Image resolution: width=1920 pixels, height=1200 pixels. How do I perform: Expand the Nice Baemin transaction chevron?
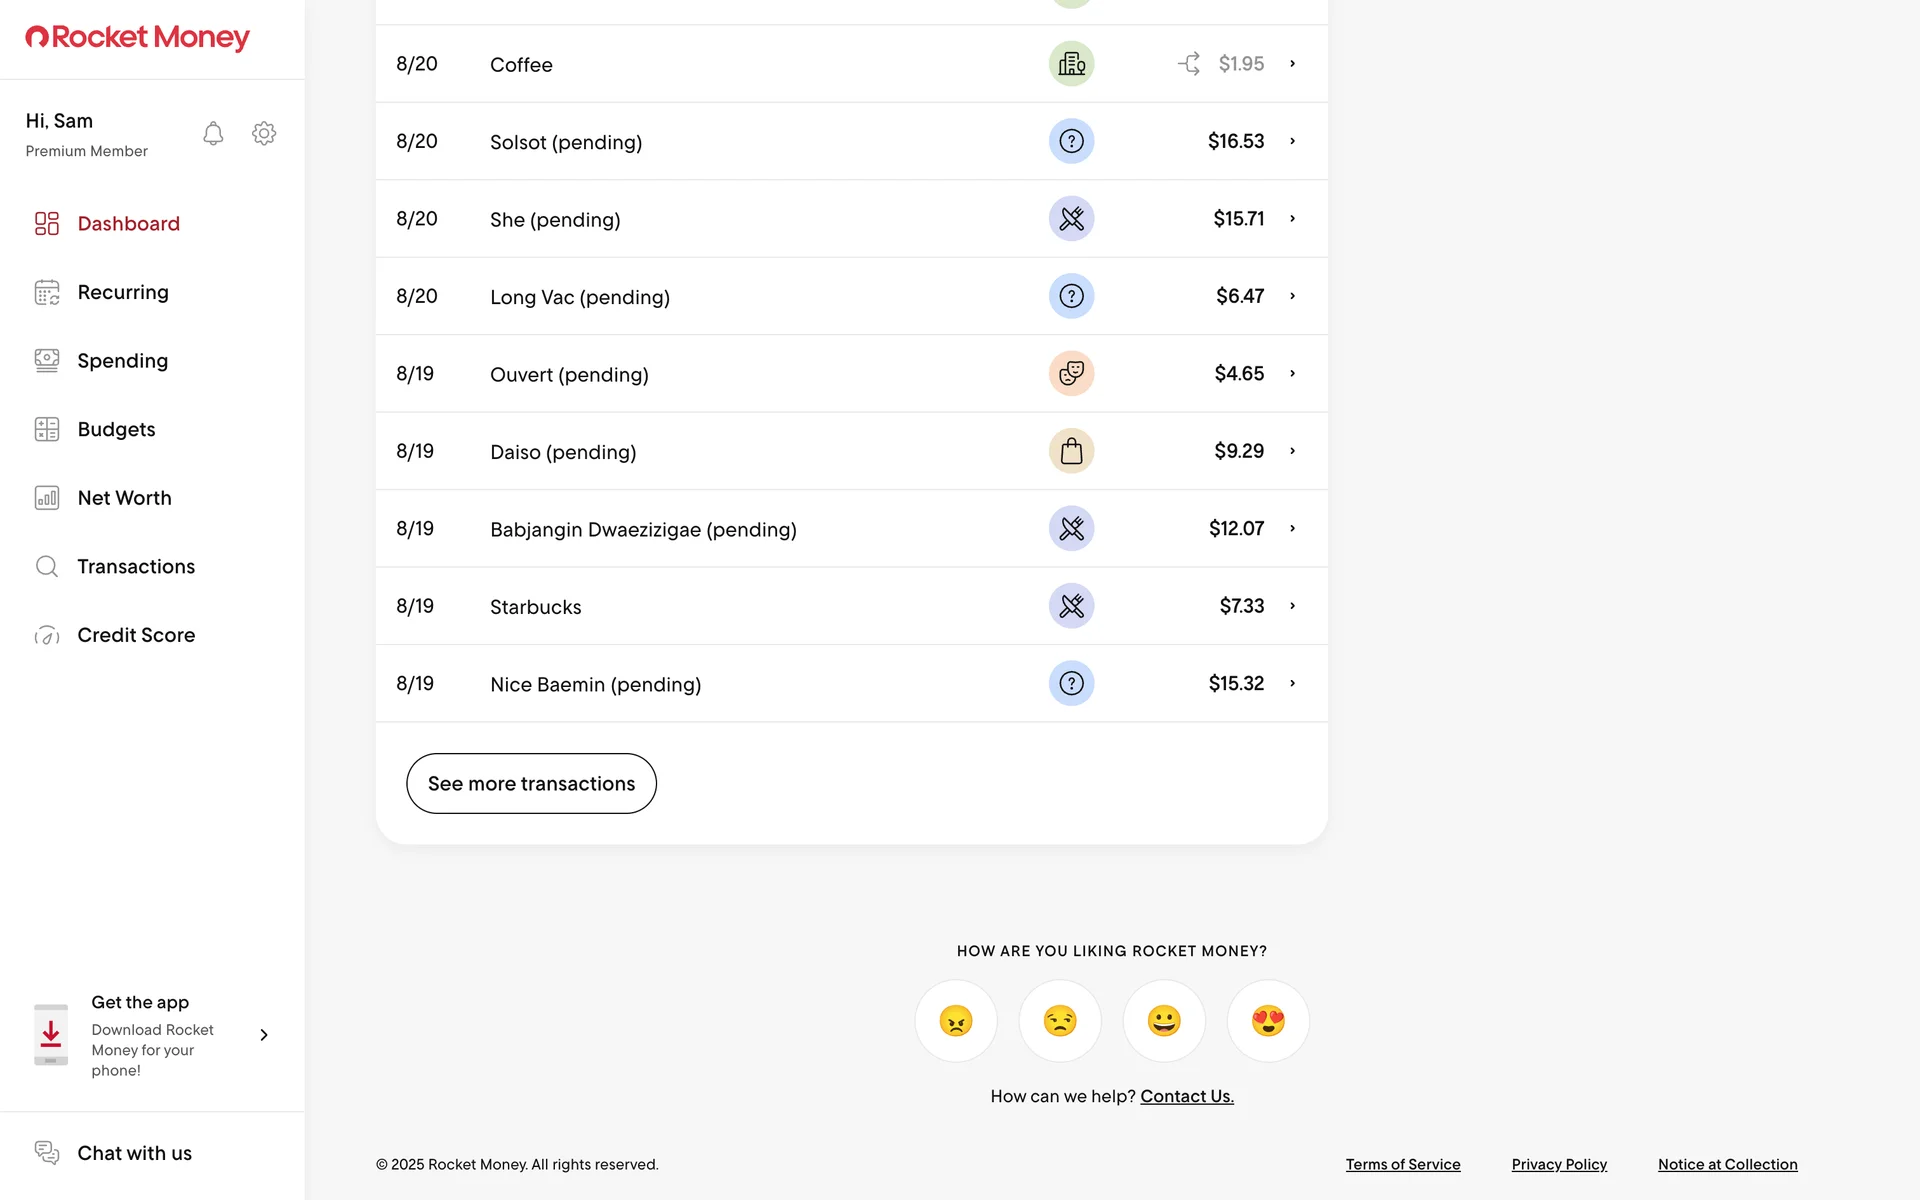[x=1292, y=684]
